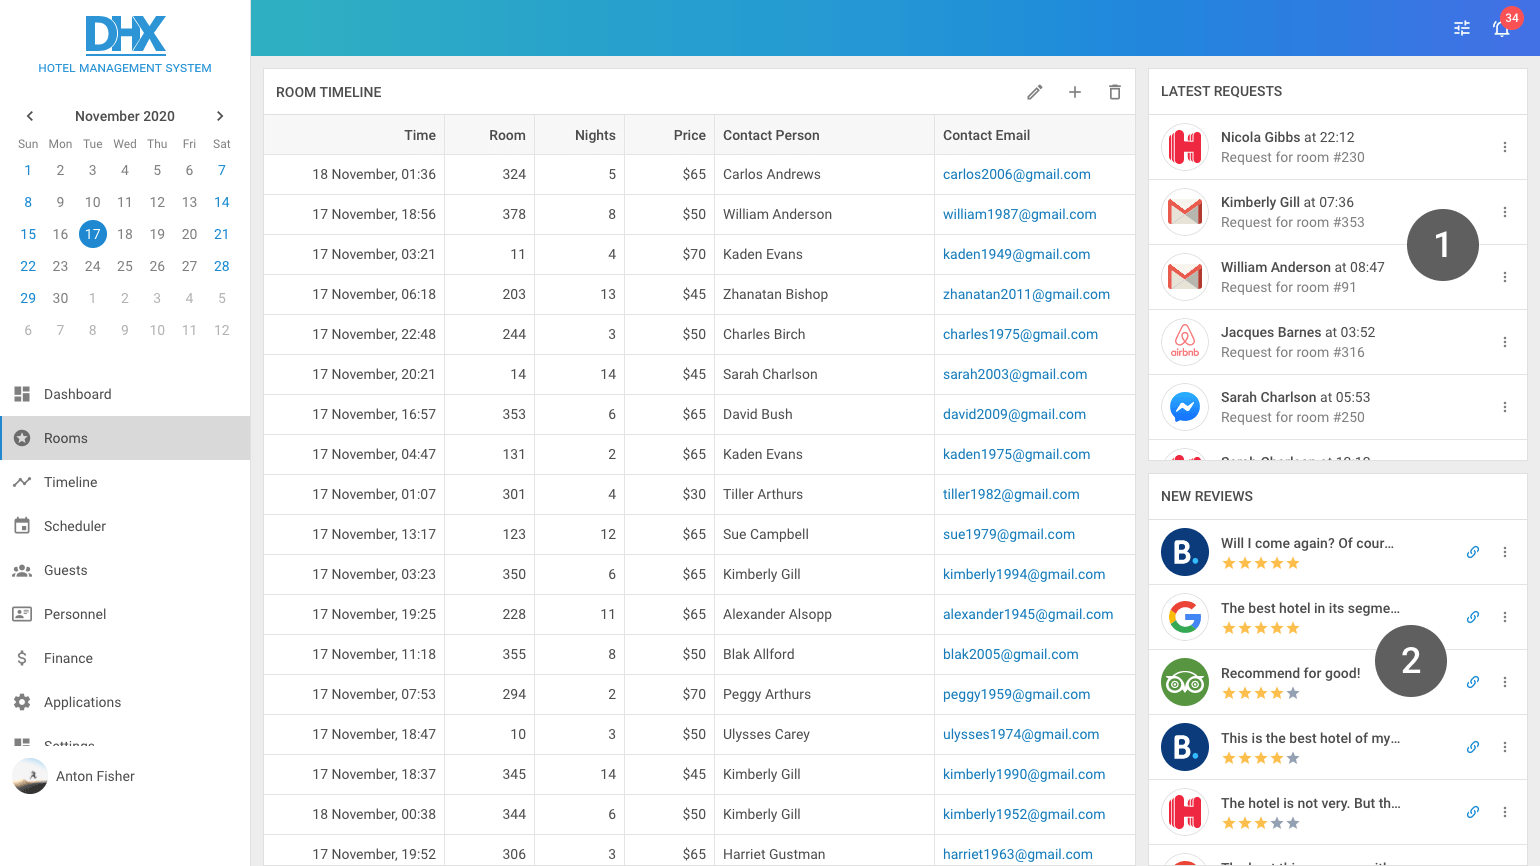Click the TripAdvisor icon on 'Recommend for good!' review
The height and width of the screenshot is (866, 1540).
(1184, 681)
